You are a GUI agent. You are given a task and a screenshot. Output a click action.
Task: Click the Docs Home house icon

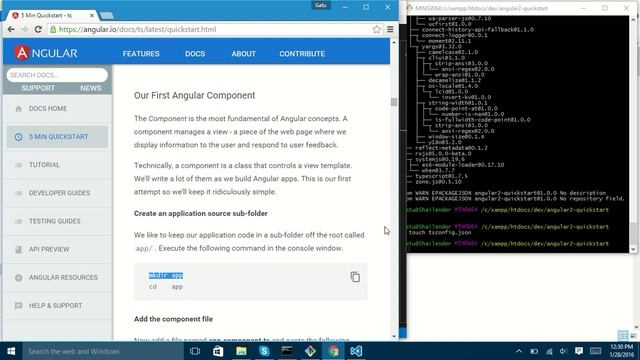click(18, 109)
